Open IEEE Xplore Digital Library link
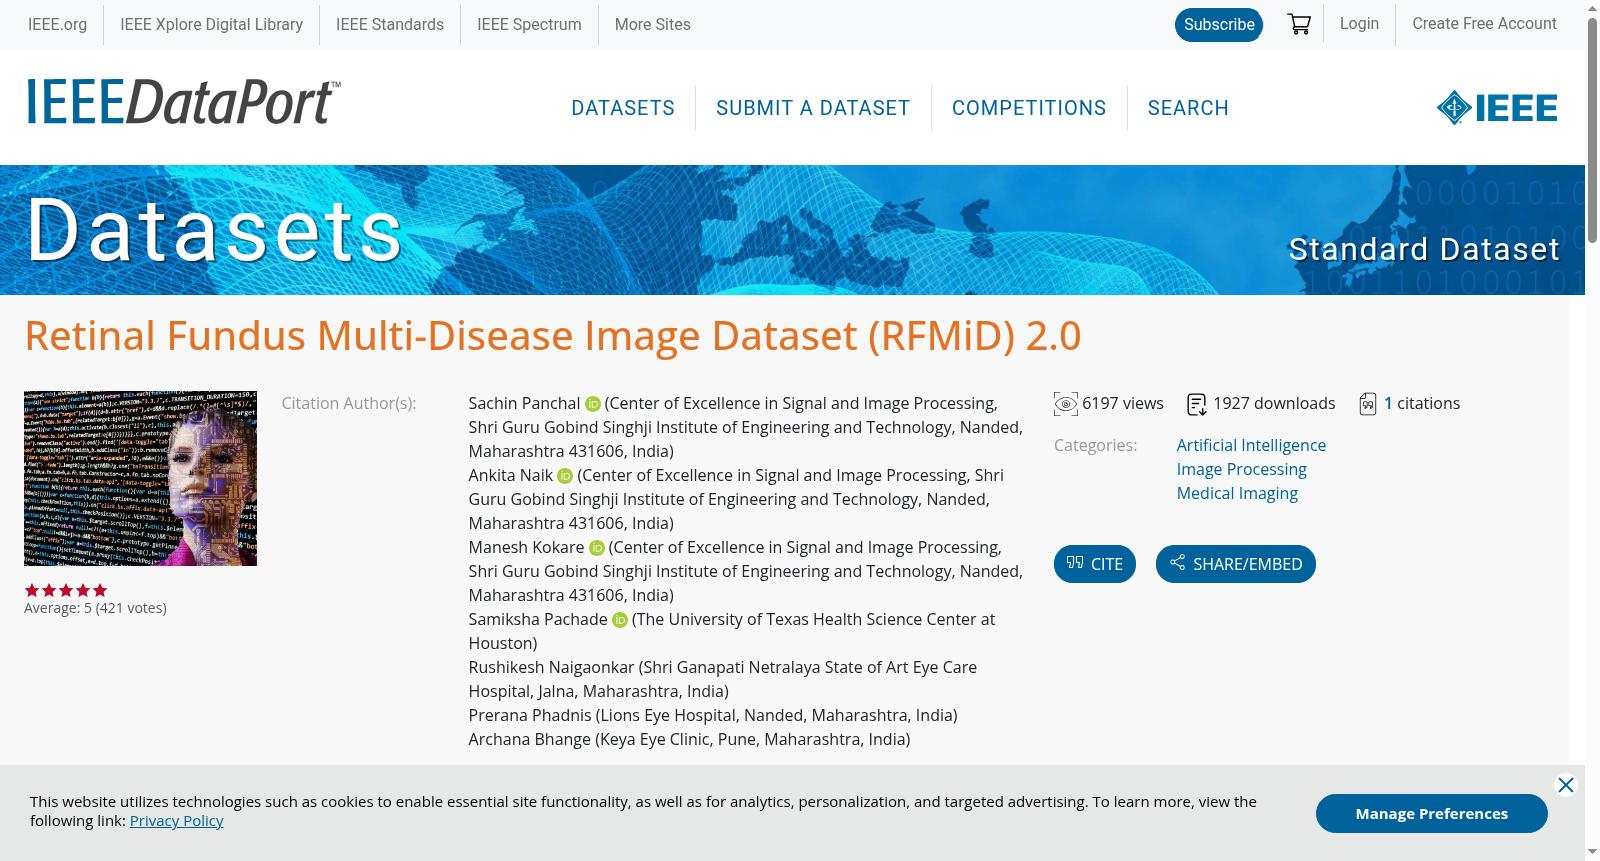 pos(211,24)
